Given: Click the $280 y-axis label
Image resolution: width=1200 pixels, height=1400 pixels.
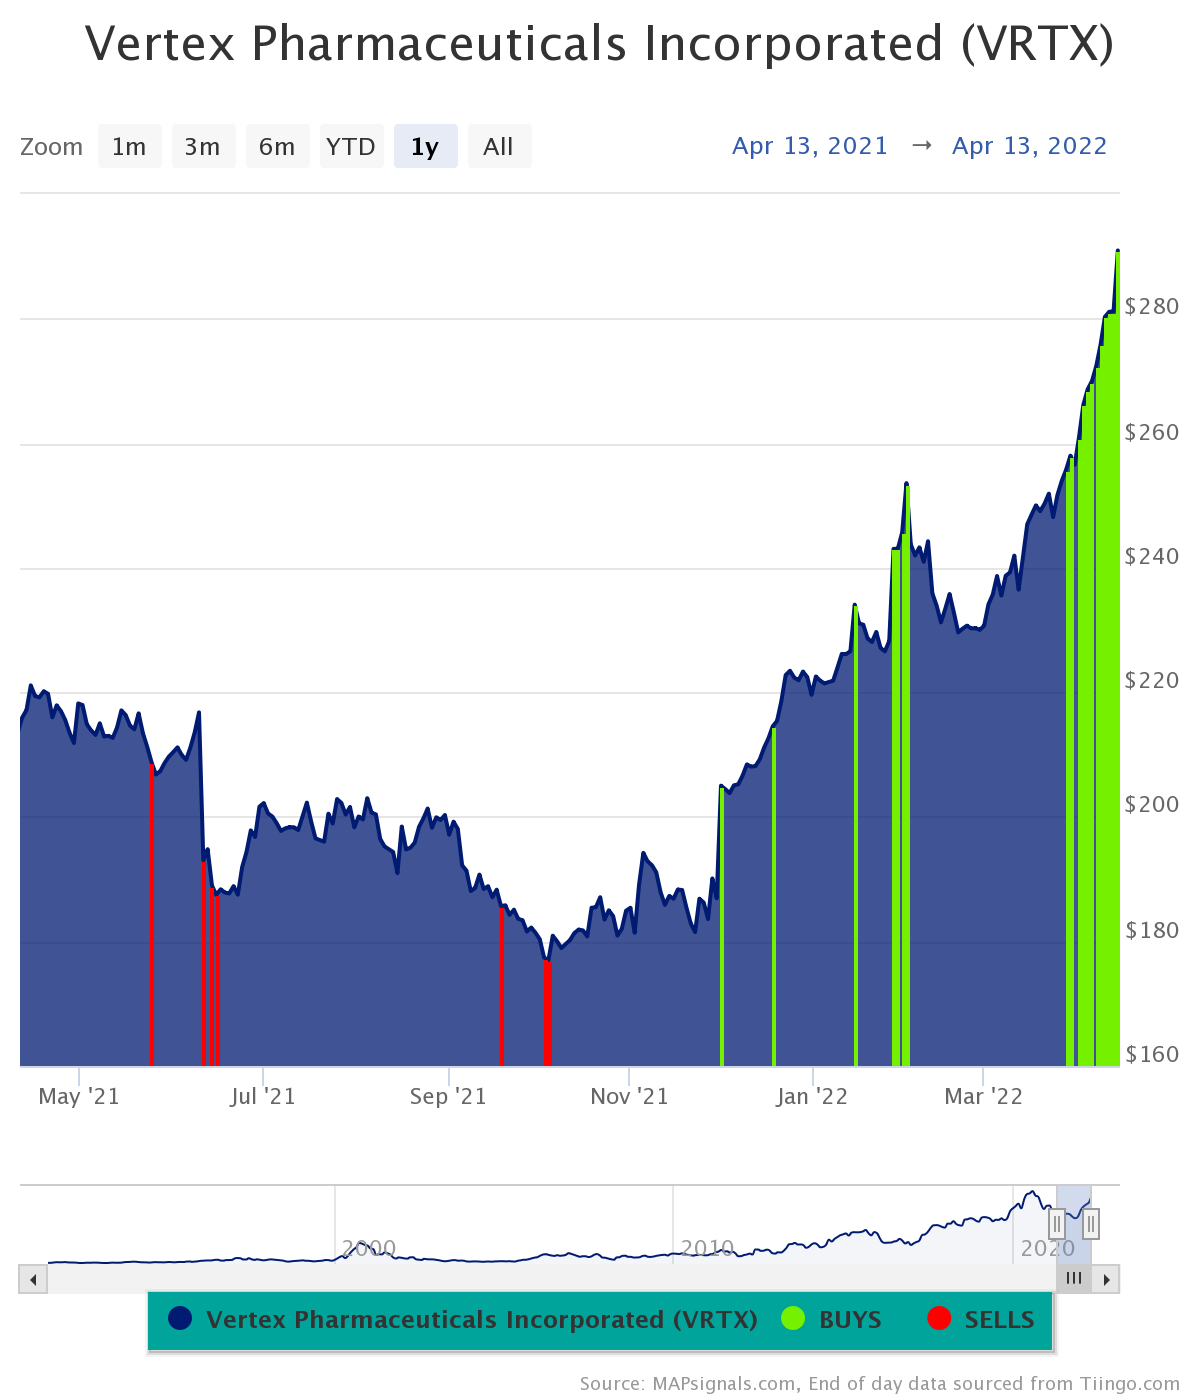Looking at the screenshot, I should point(1152,306).
